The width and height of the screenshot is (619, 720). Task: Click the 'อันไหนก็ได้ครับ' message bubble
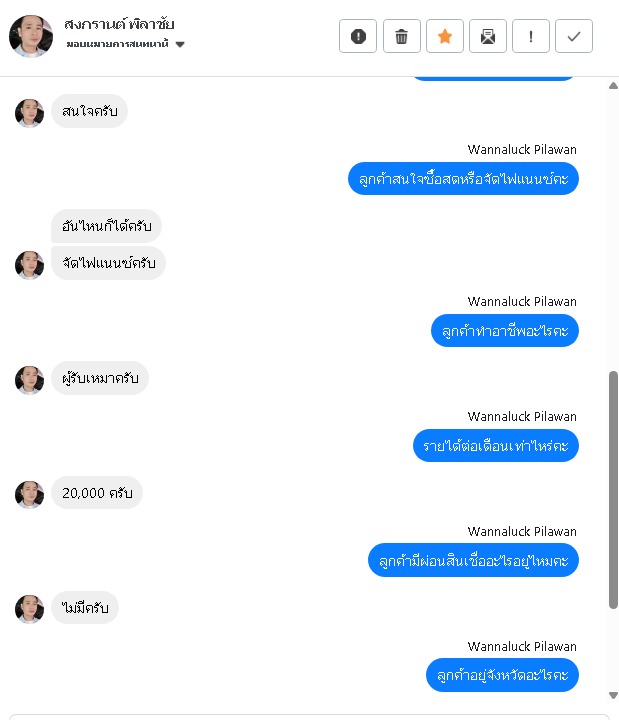pos(107,226)
